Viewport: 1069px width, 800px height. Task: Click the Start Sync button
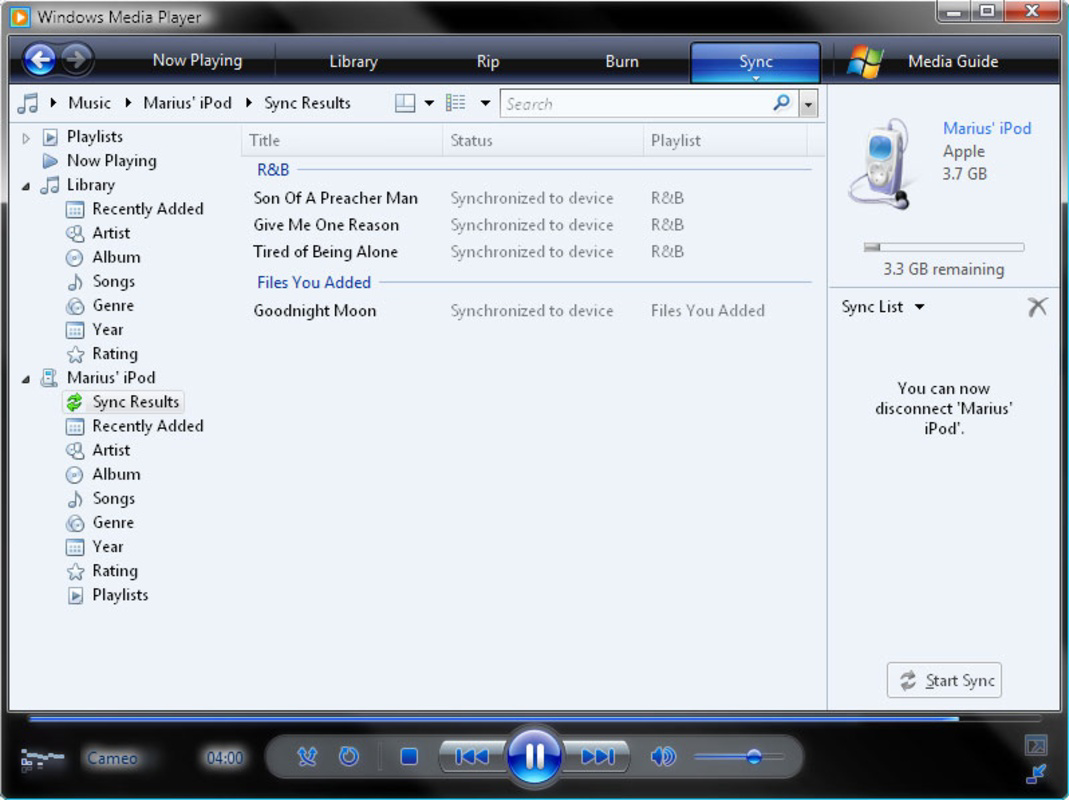(x=944, y=680)
